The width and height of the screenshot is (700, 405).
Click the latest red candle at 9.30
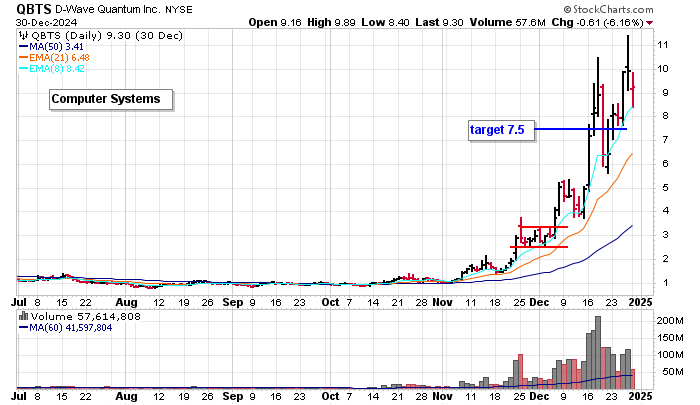[x=633, y=90]
